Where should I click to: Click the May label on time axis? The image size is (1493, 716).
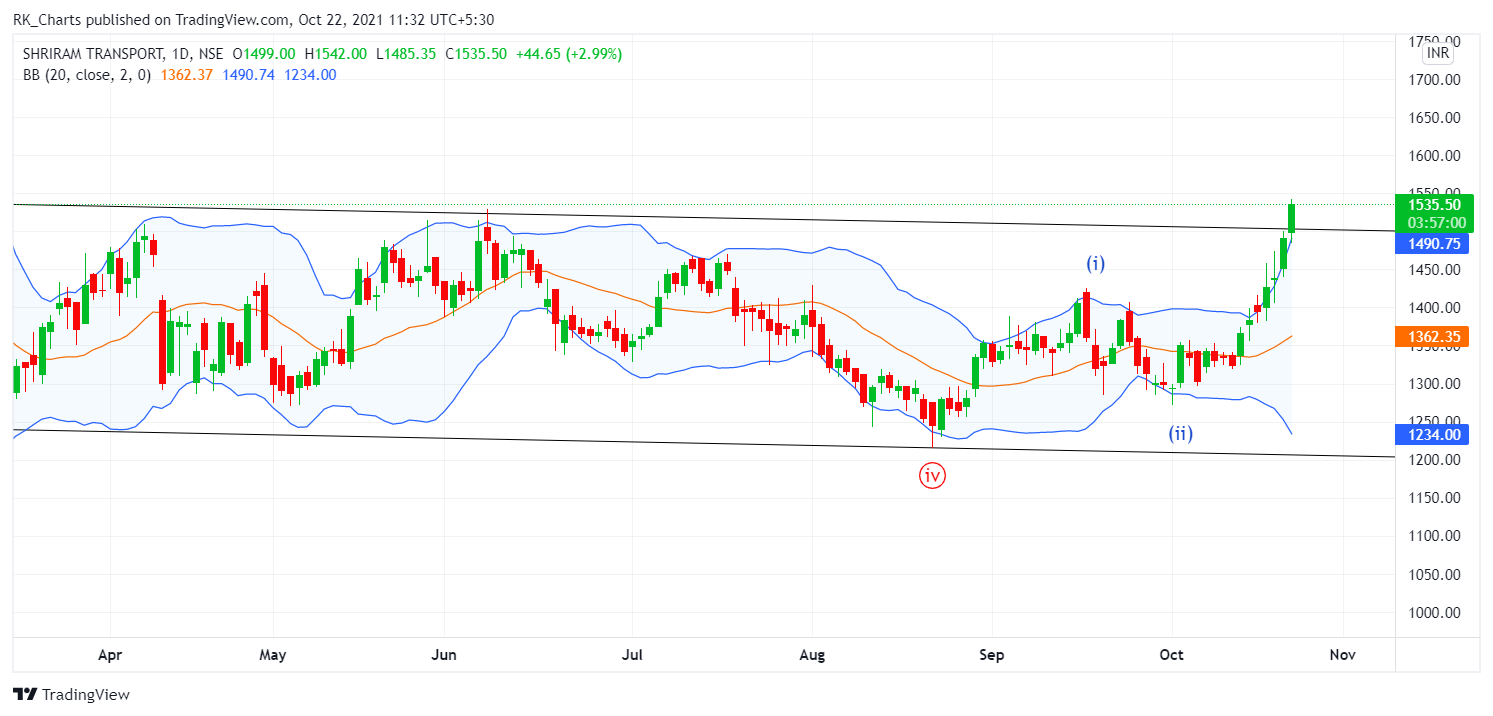point(272,655)
